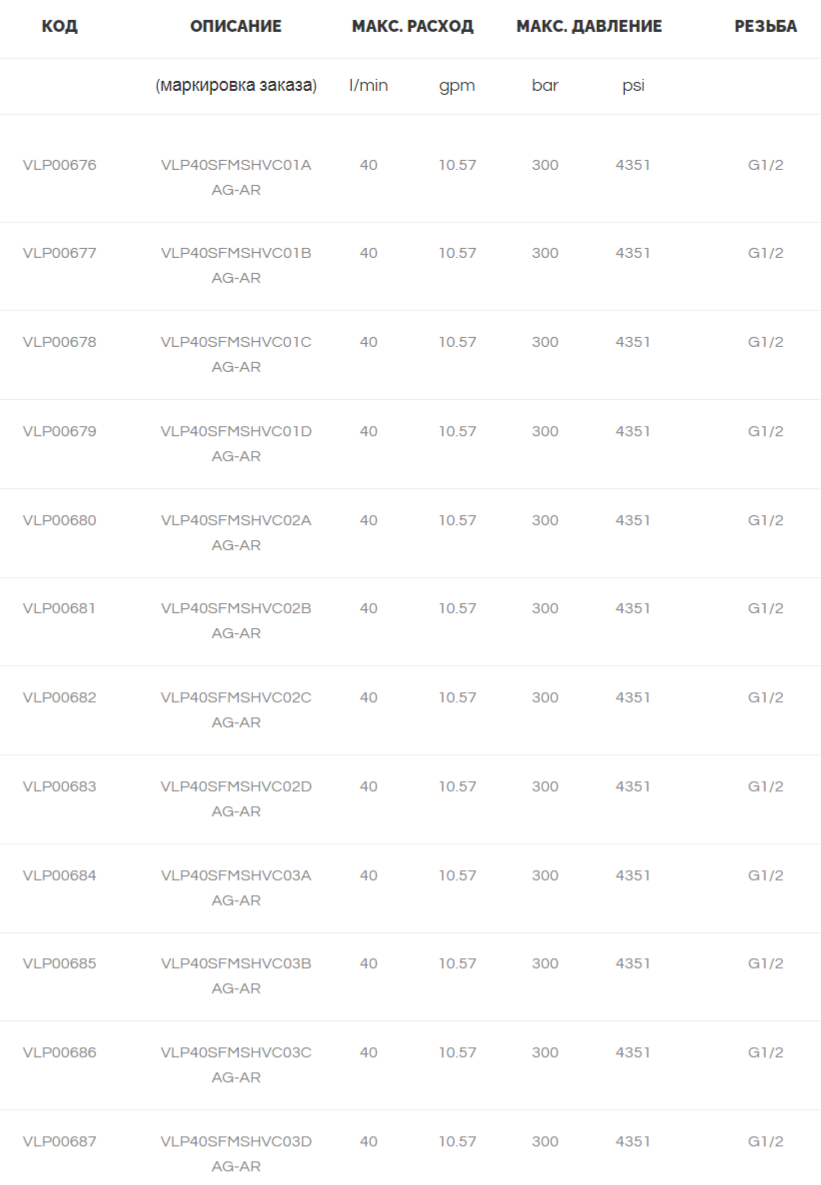Select product code VLP00684
Image resolution: width=821 pixels, height=1185 pixels.
click(60, 876)
